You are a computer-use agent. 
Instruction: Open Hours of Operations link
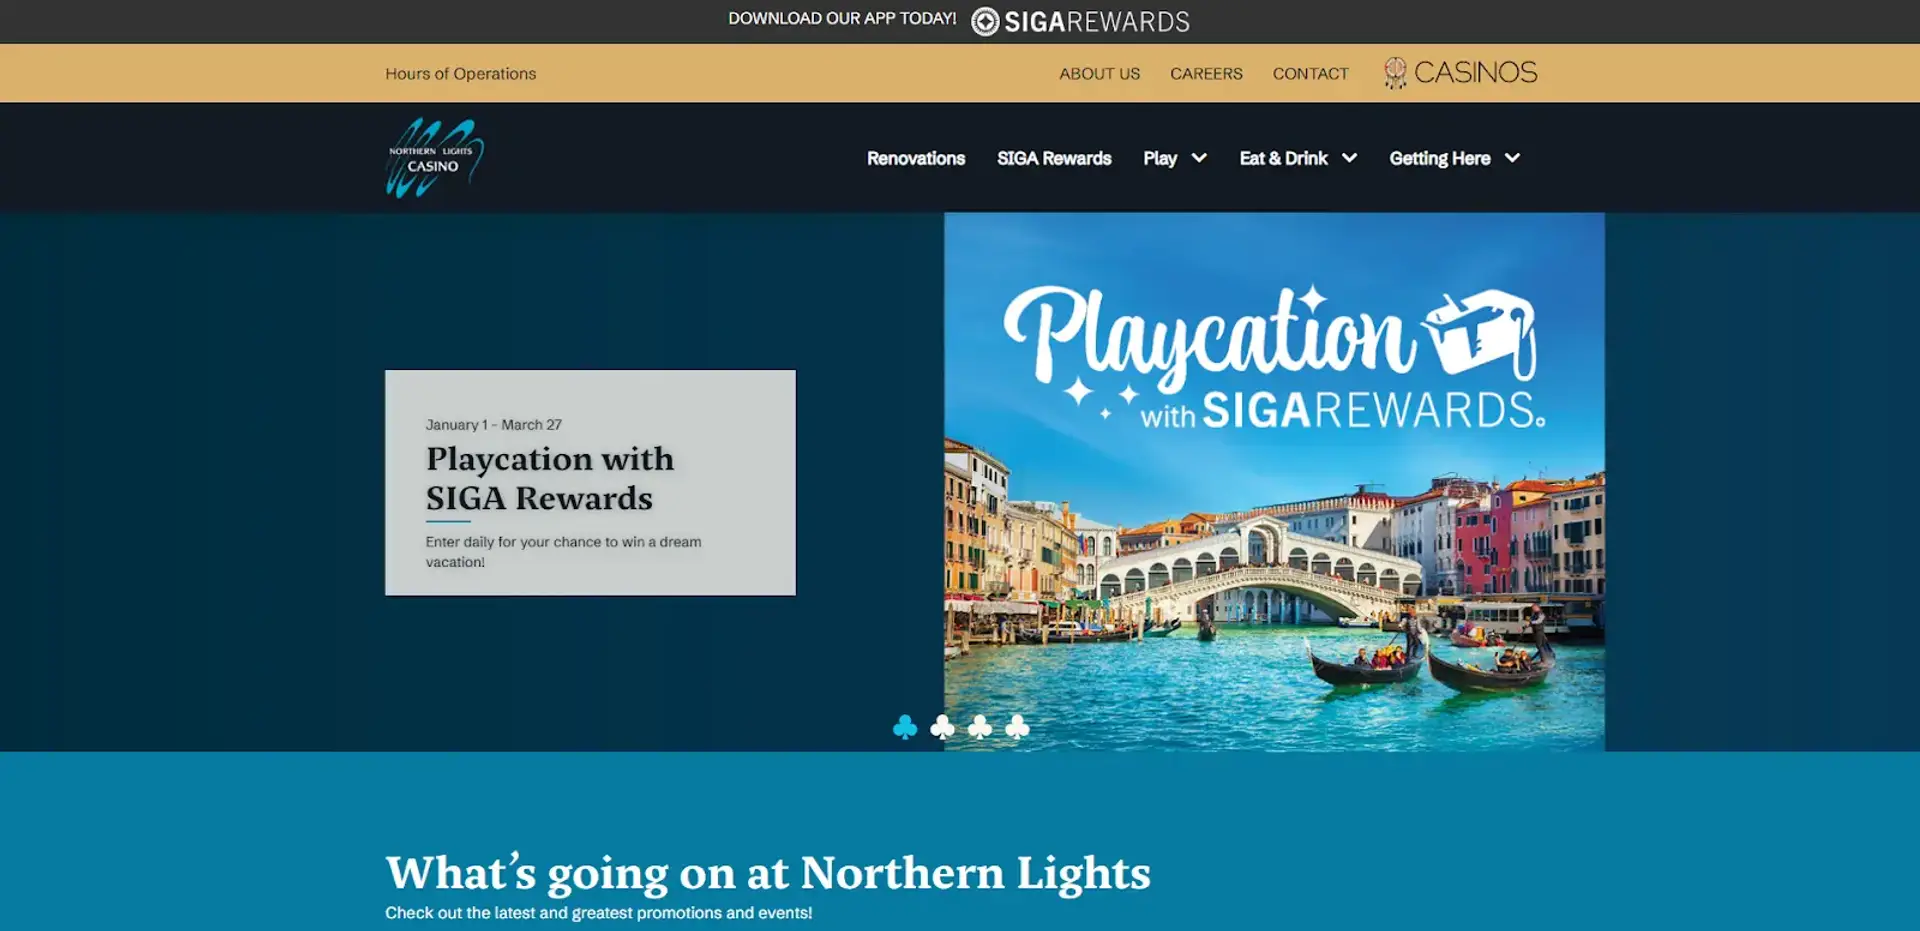click(x=461, y=74)
